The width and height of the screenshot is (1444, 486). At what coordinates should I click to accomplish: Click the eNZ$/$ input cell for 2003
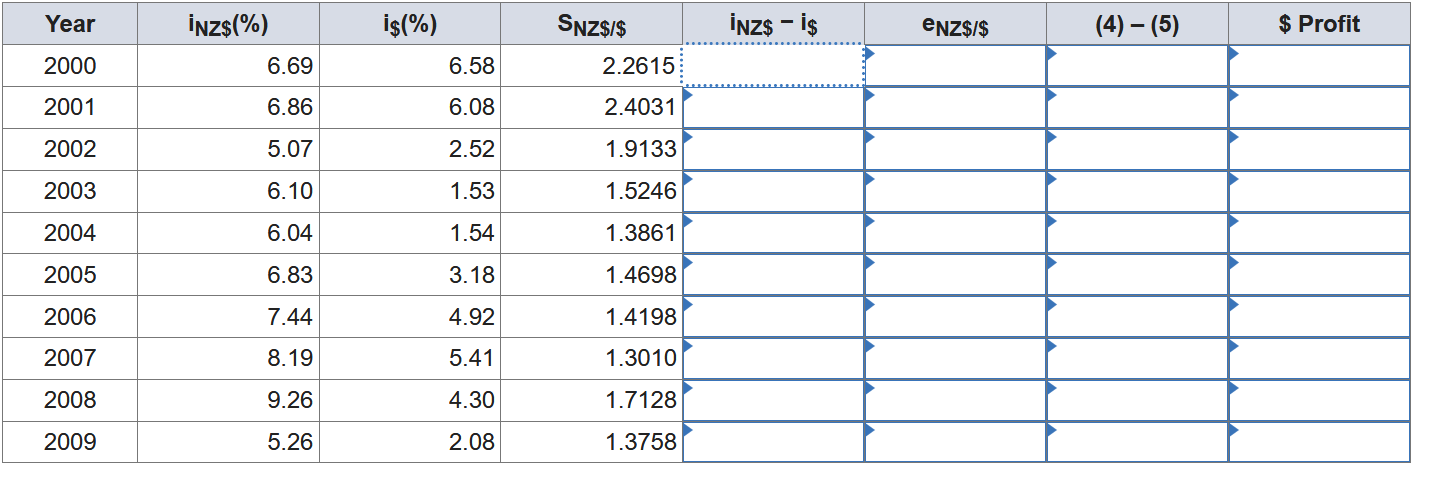click(x=955, y=191)
